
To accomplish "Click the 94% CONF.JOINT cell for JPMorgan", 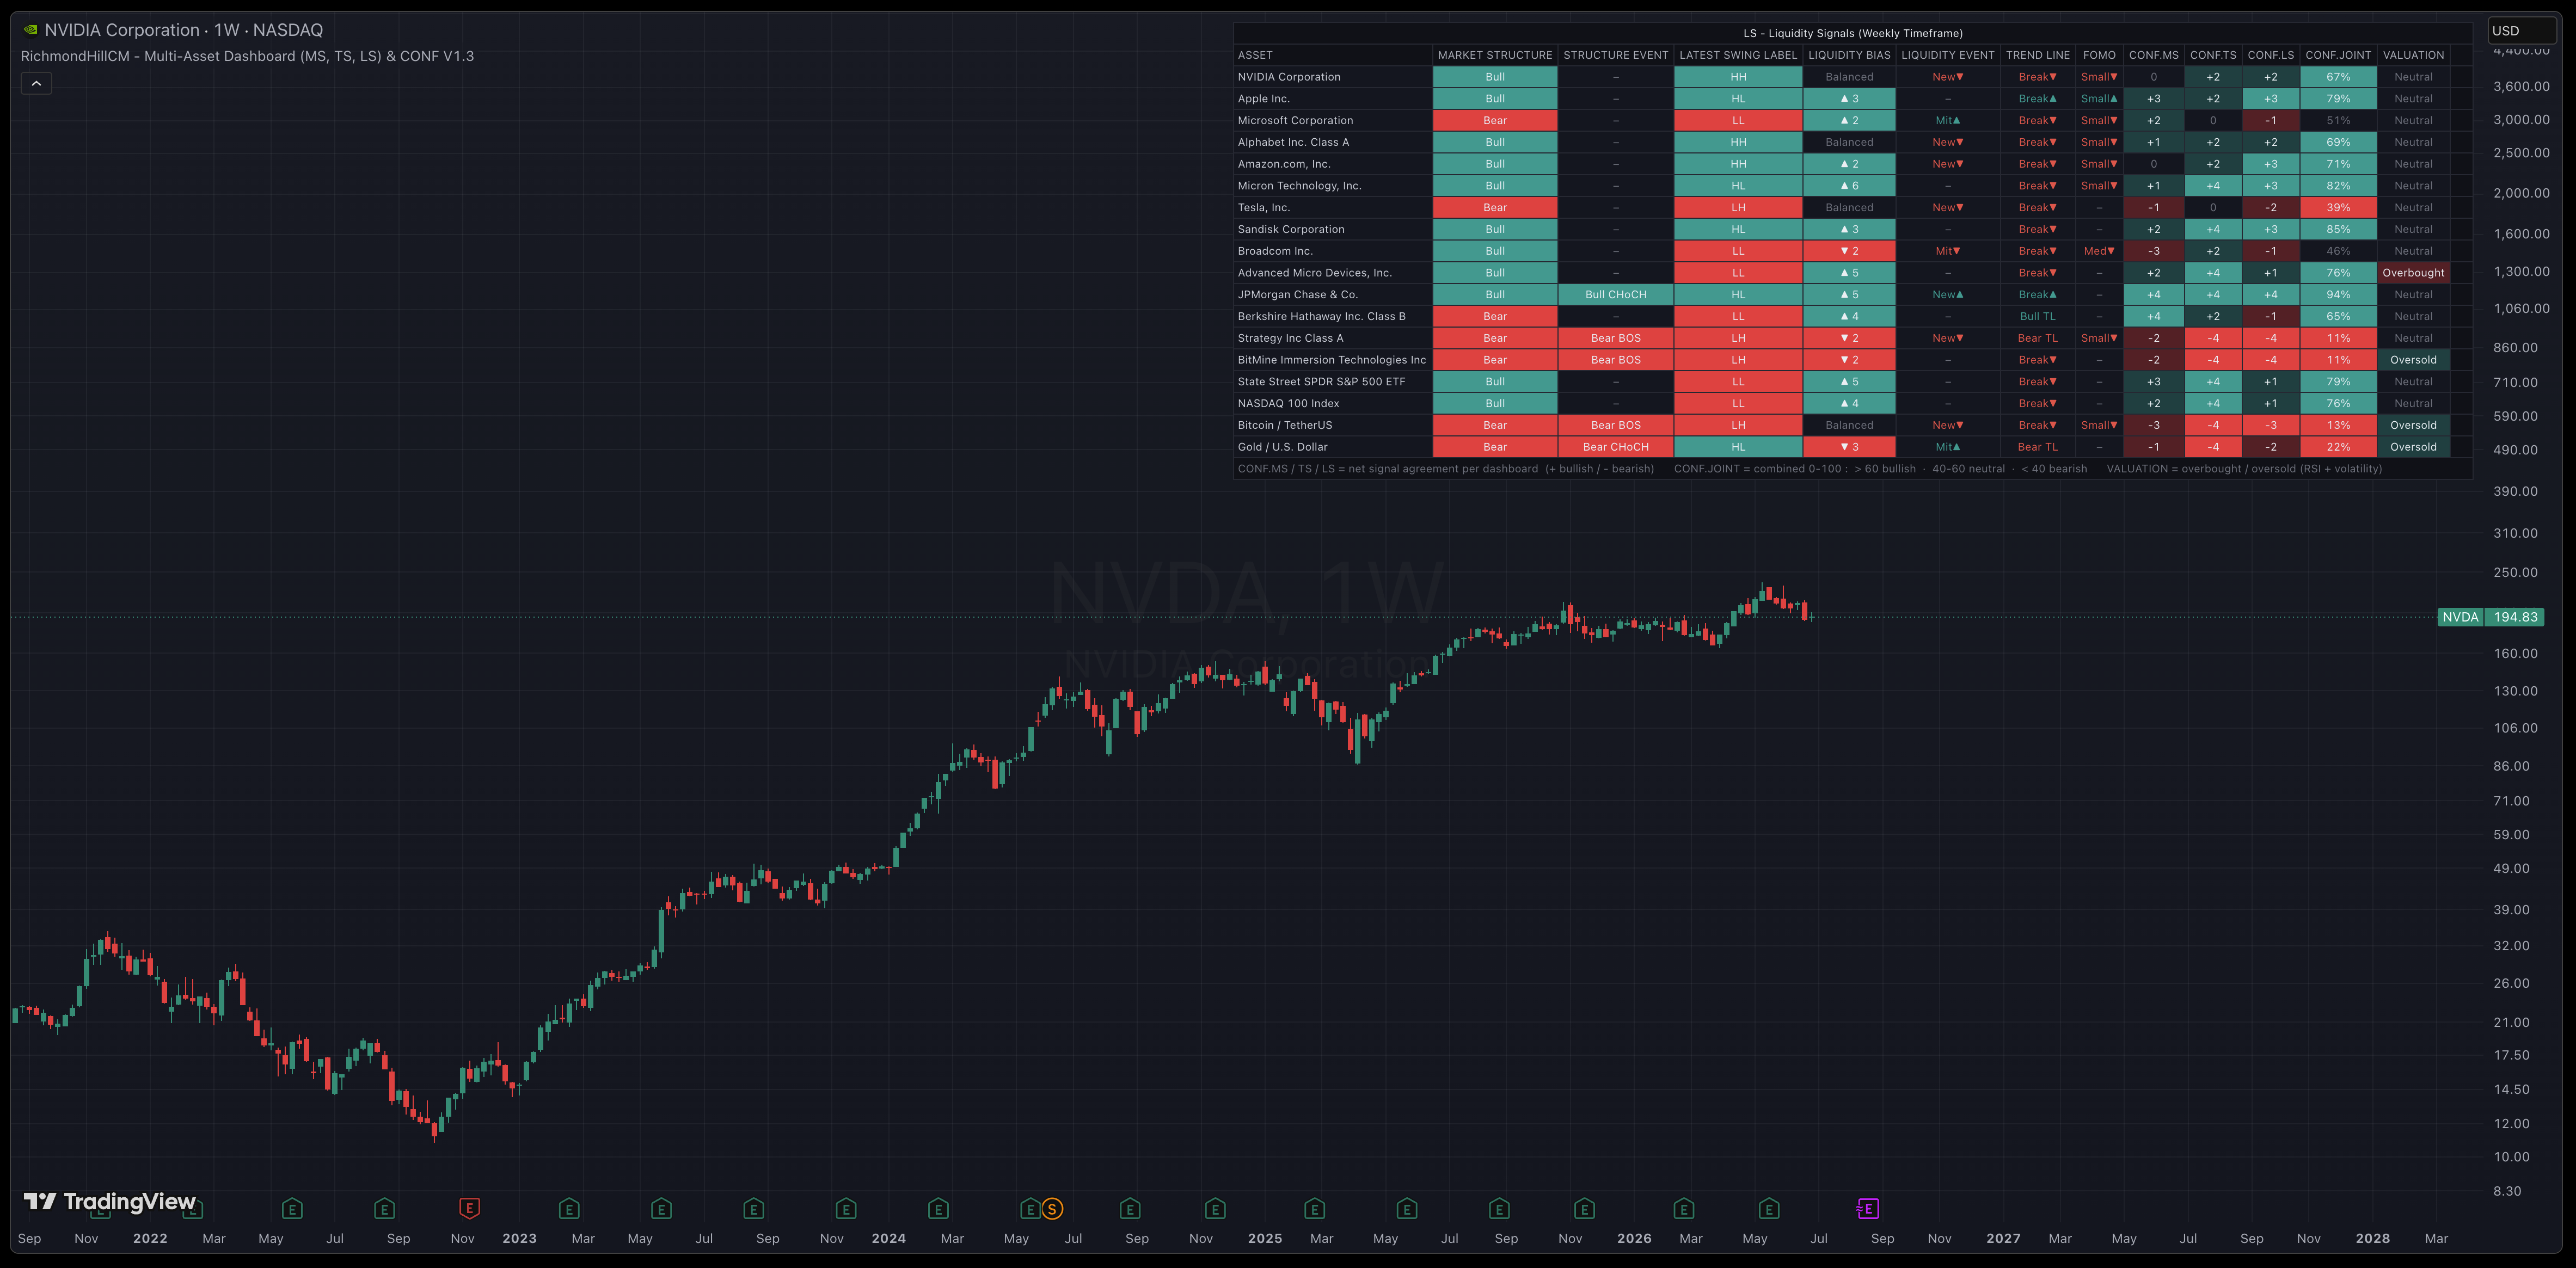I will [2338, 294].
